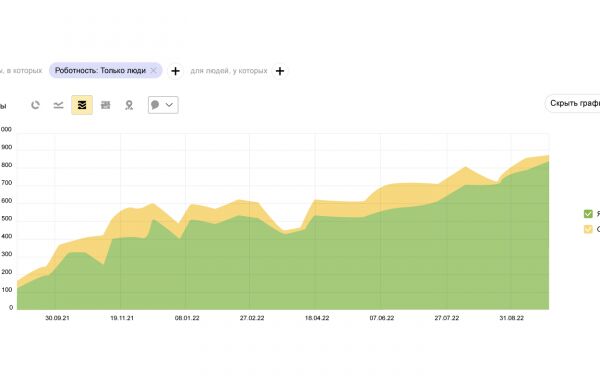The image size is (600, 384).
Task: Click the 'Скрыть график' button
Action: 573,103
